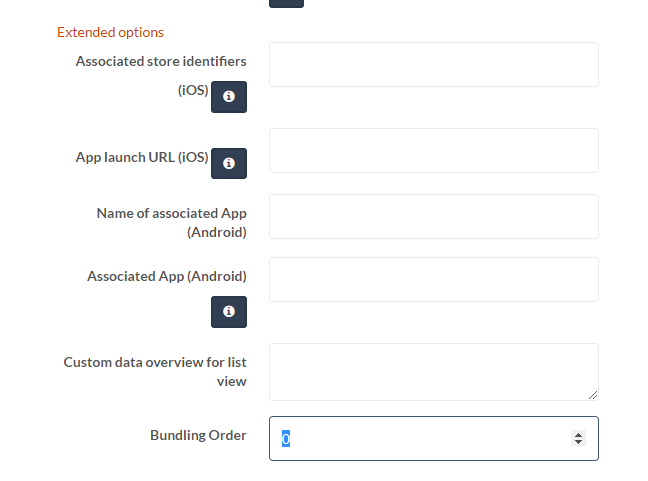The height and width of the screenshot is (481, 648).
Task: Click the partially visible dark button at top
Action: coord(286,3)
